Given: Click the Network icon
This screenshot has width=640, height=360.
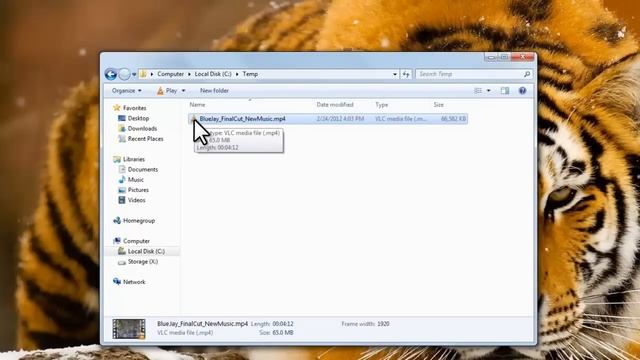Looking at the screenshot, I should [117, 282].
